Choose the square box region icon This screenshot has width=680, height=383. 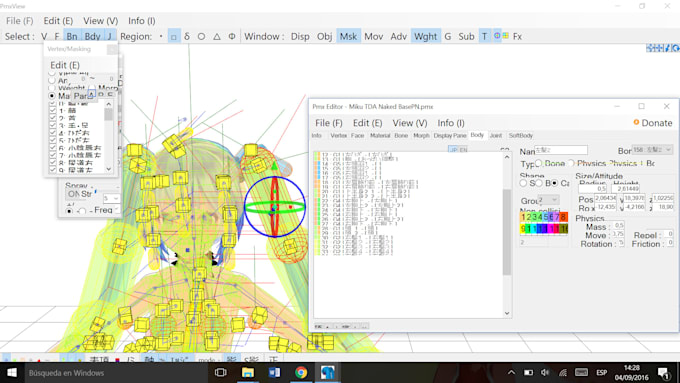tap(173, 36)
